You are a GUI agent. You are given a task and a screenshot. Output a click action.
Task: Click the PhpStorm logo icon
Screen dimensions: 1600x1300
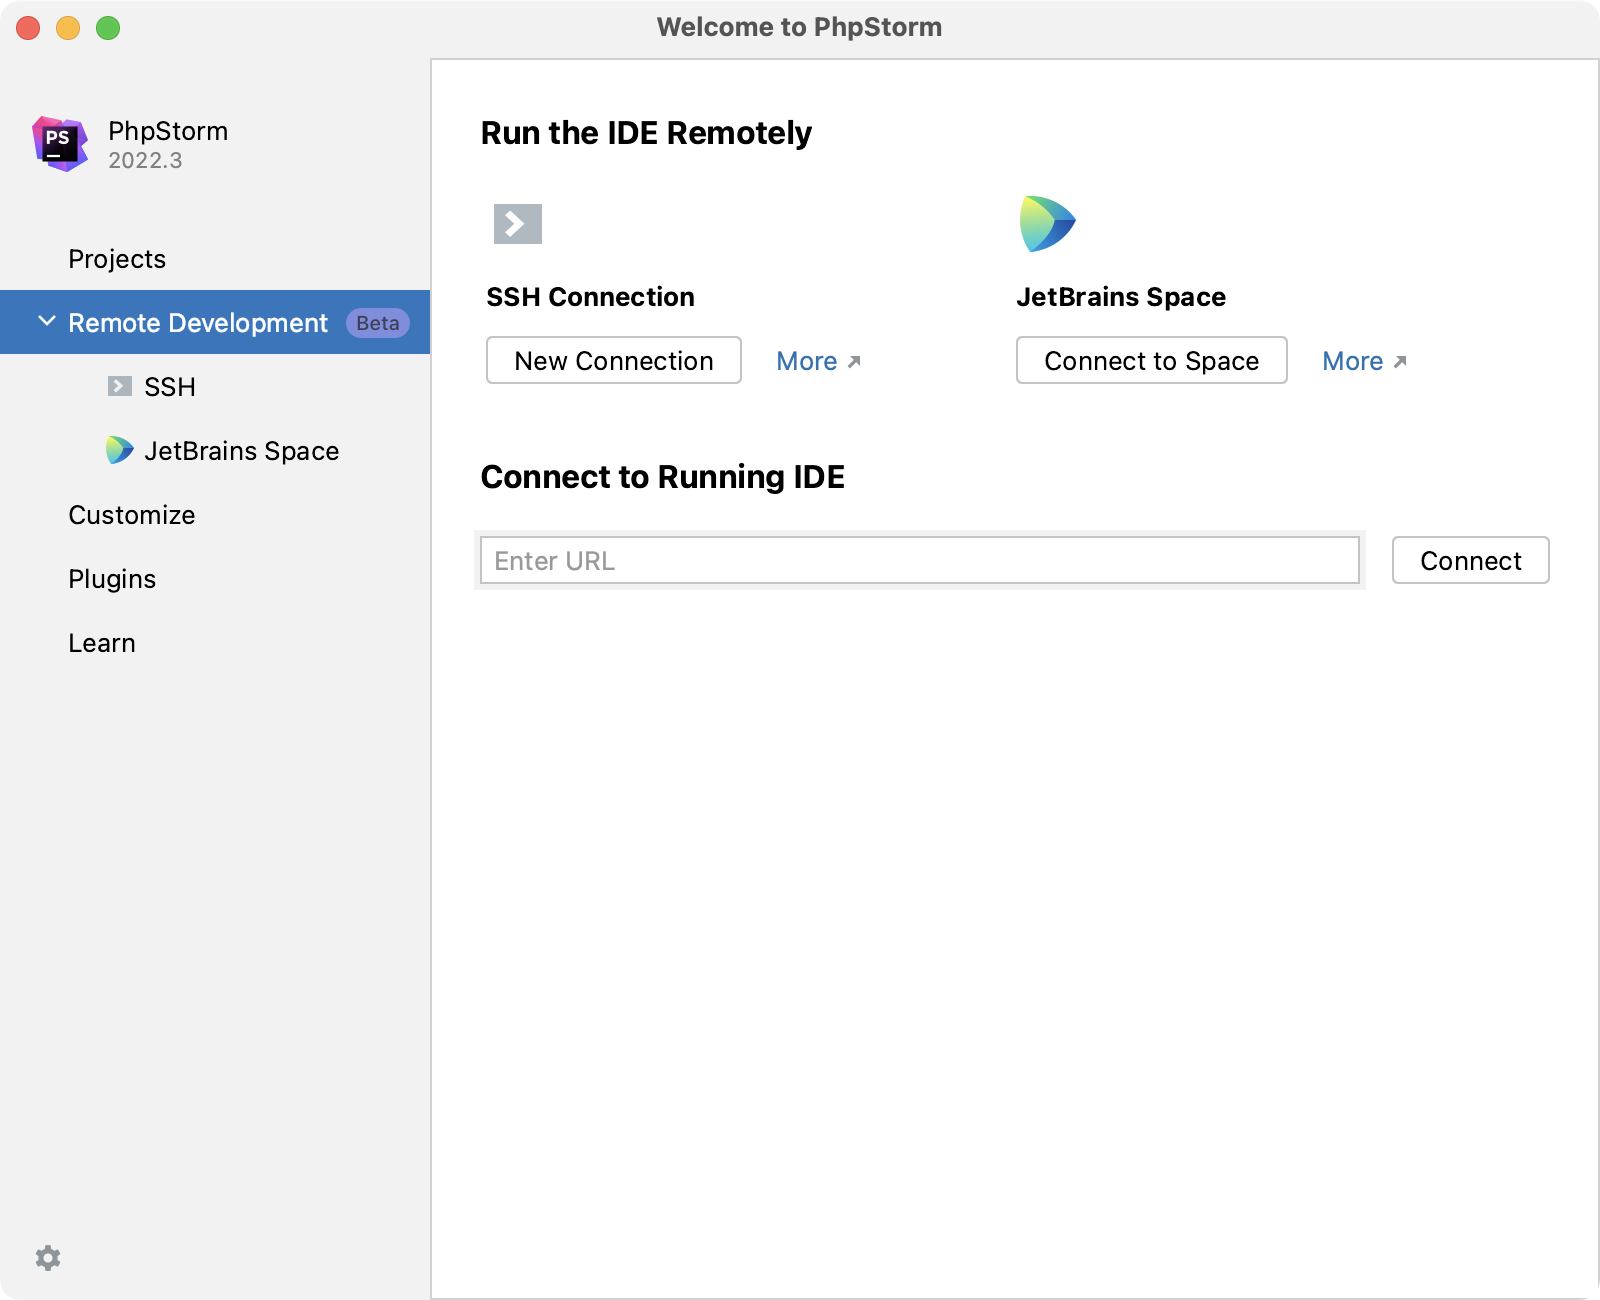59,144
